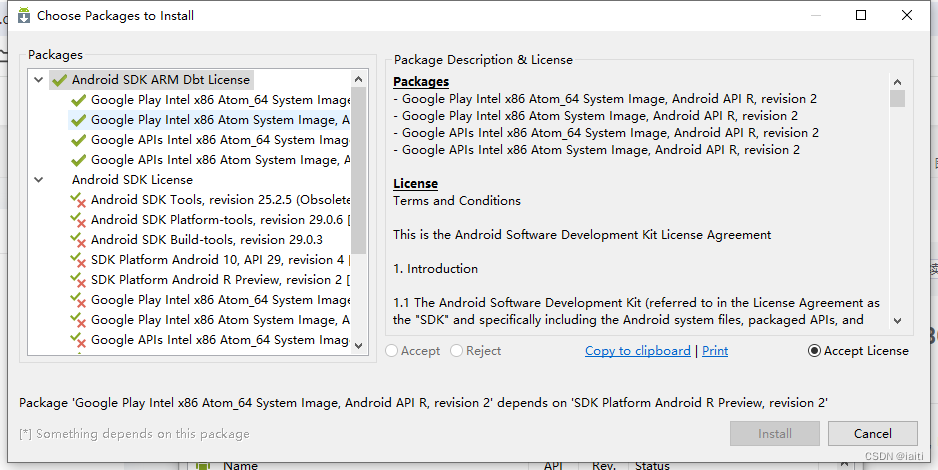Viewport: 938px width, 470px height.
Task: Collapse the Android SDK ARM Dbt License group
Action: point(39,80)
